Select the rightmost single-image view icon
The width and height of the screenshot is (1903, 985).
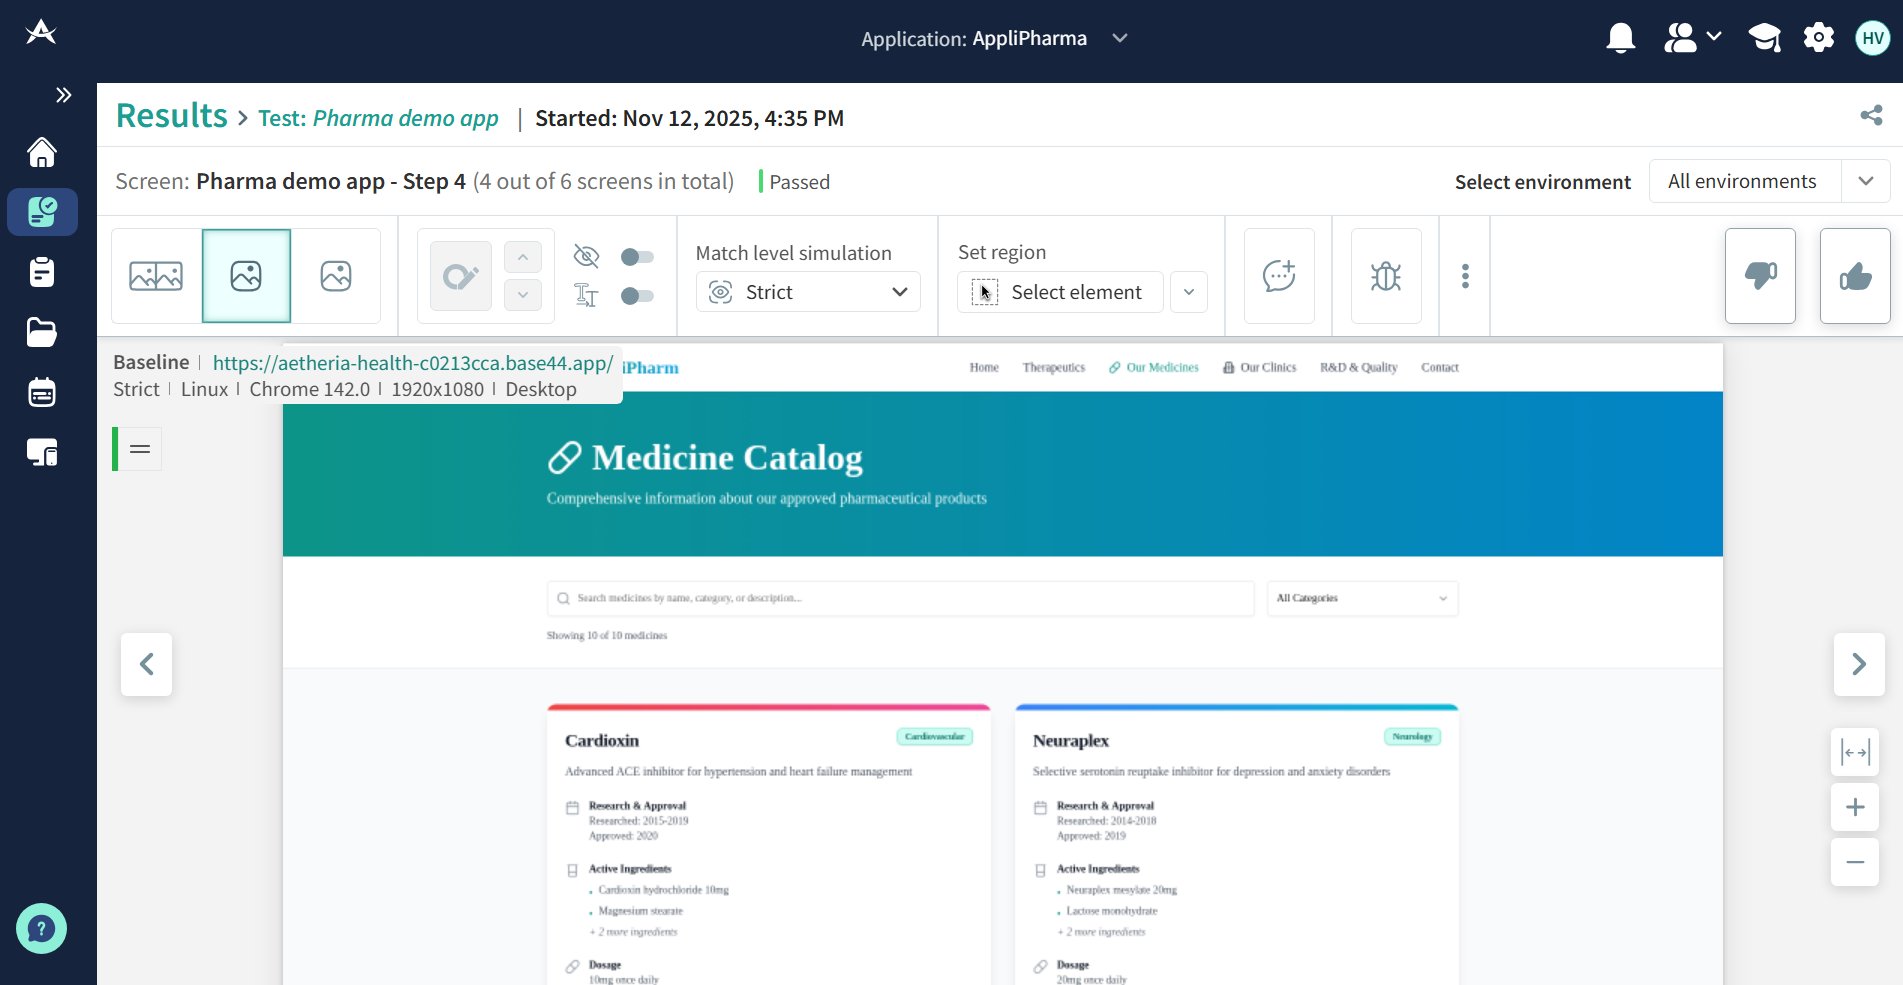click(336, 275)
